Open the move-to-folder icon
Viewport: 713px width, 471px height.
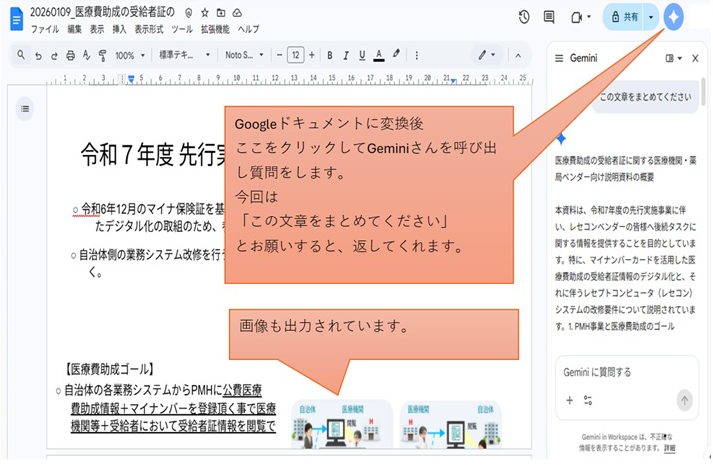[221, 13]
